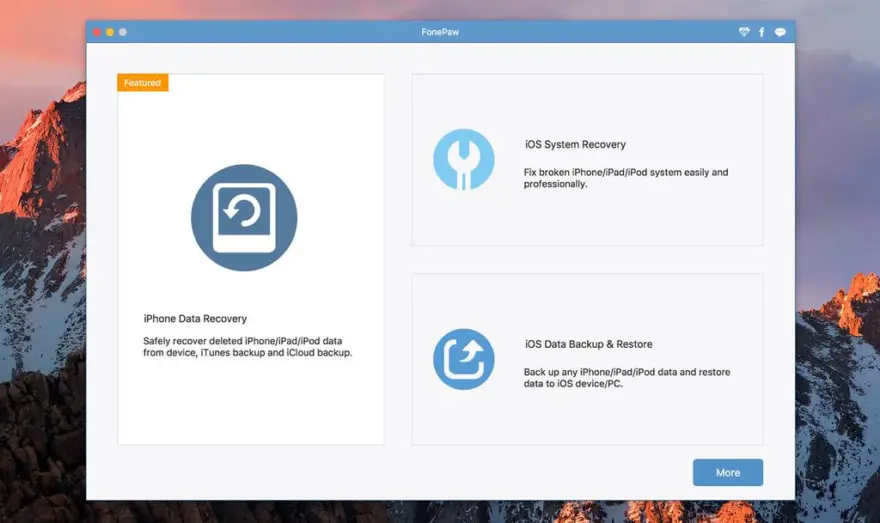
Task: Open the feedback chat bubble icon
Action: [780, 32]
